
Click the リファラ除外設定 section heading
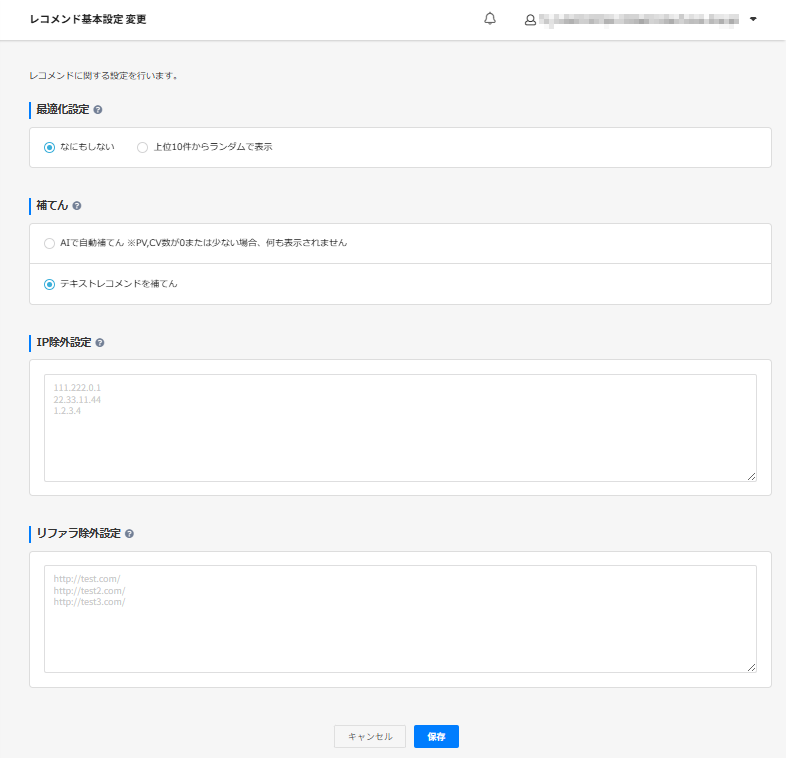click(x=79, y=533)
